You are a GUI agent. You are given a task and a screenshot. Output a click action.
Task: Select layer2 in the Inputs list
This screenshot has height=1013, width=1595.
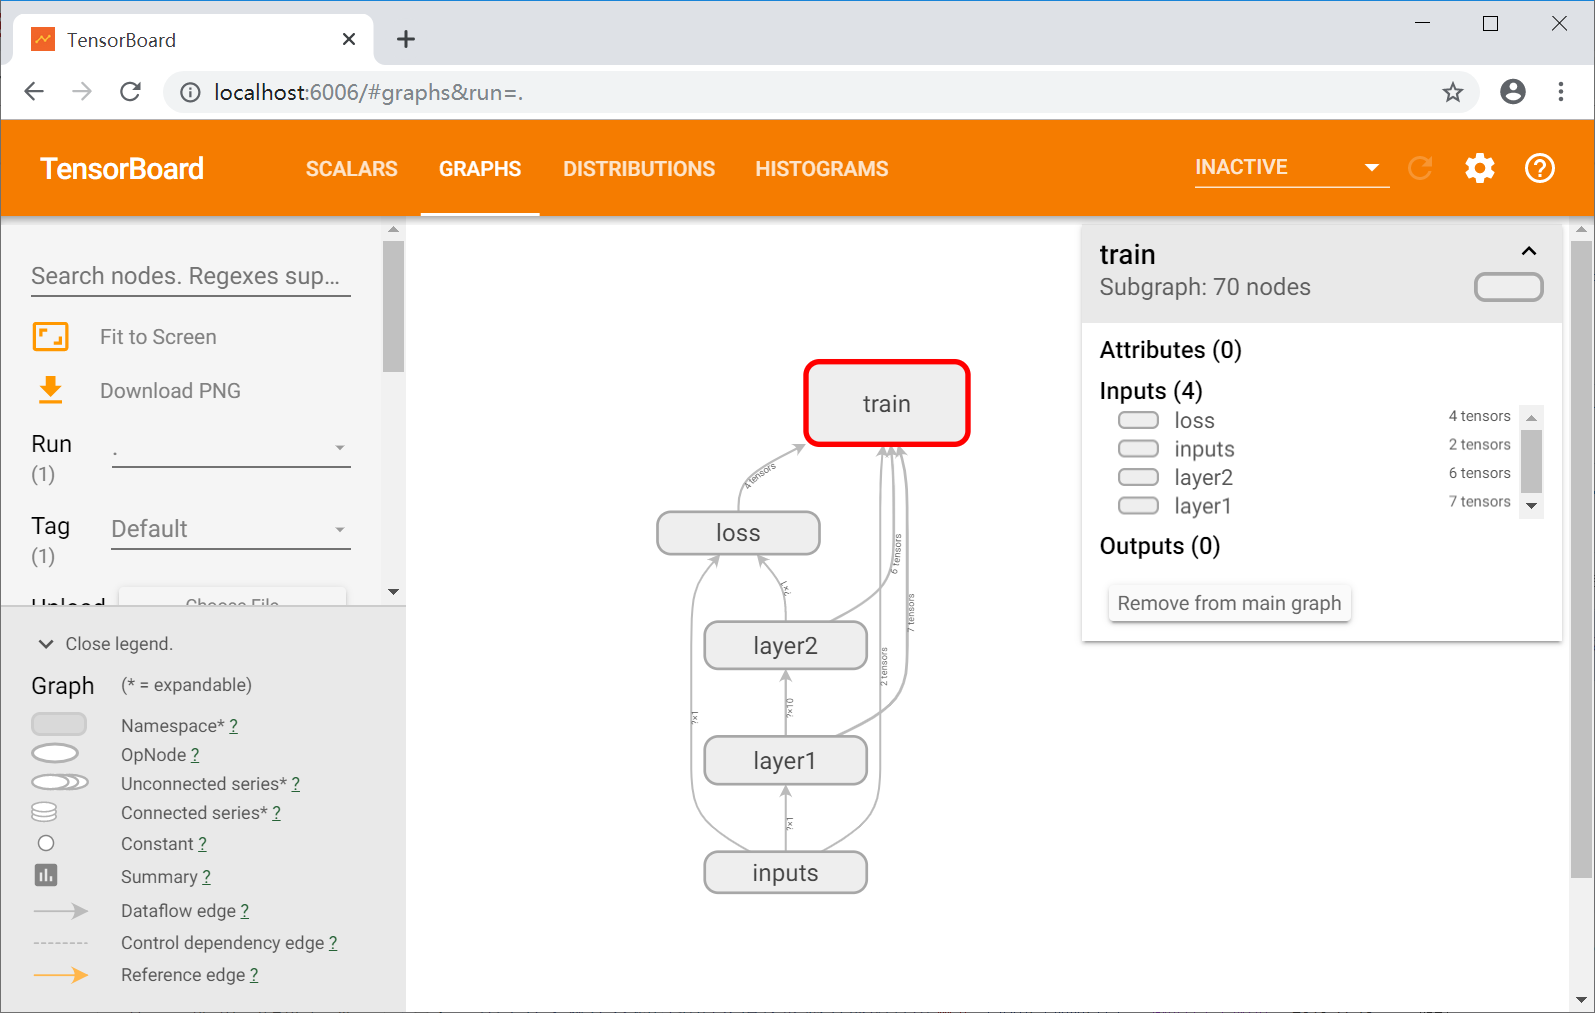coord(1204,478)
